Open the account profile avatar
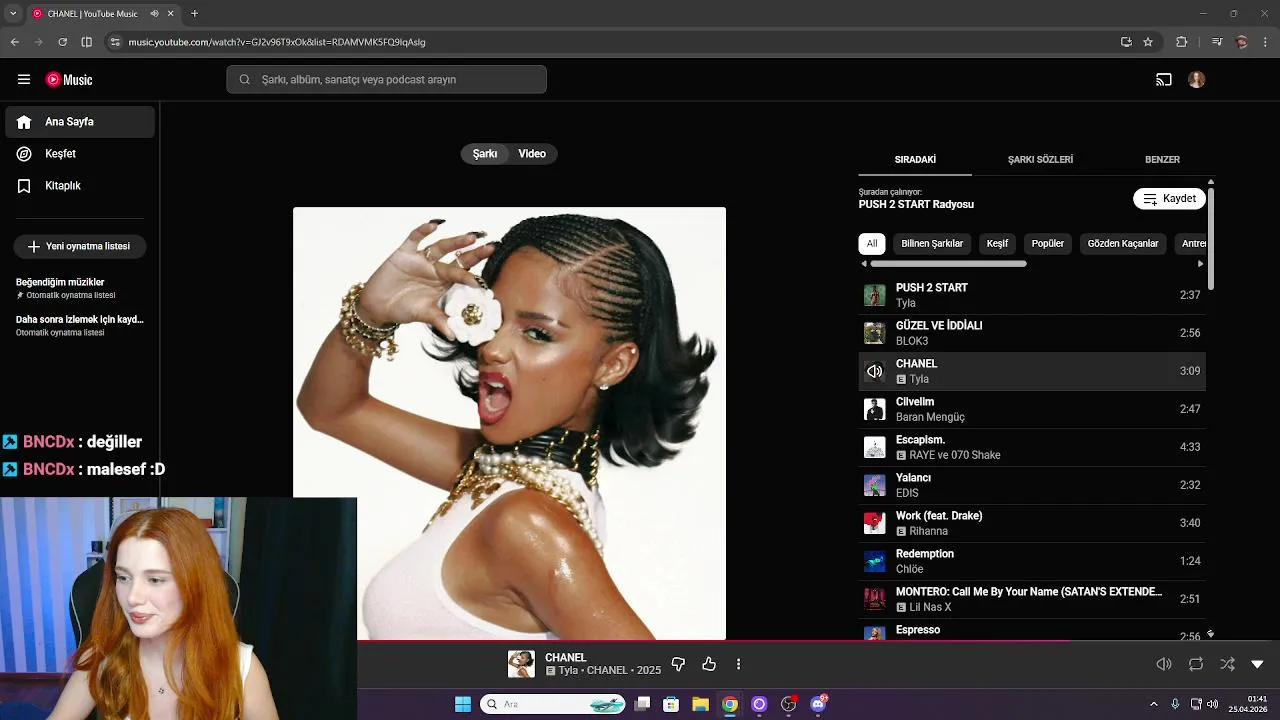The image size is (1280, 720). pos(1197,80)
